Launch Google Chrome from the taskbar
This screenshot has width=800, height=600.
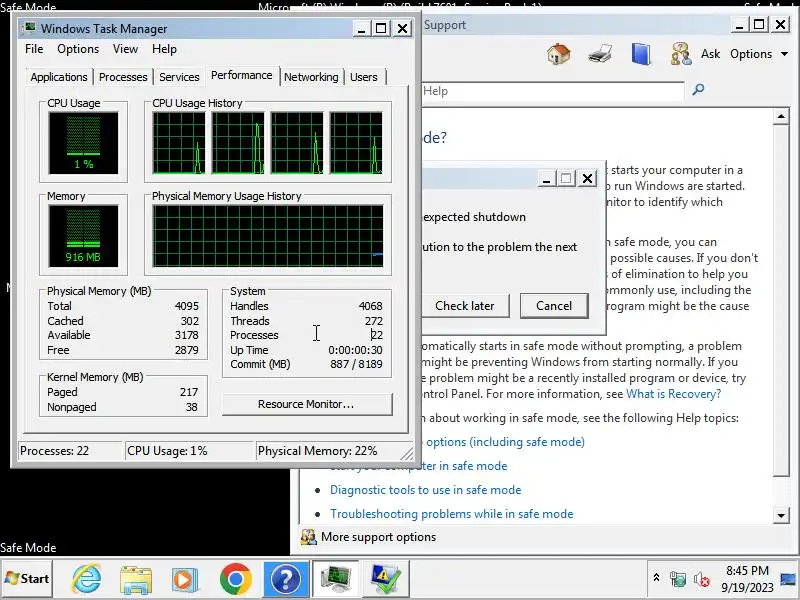[x=235, y=579]
